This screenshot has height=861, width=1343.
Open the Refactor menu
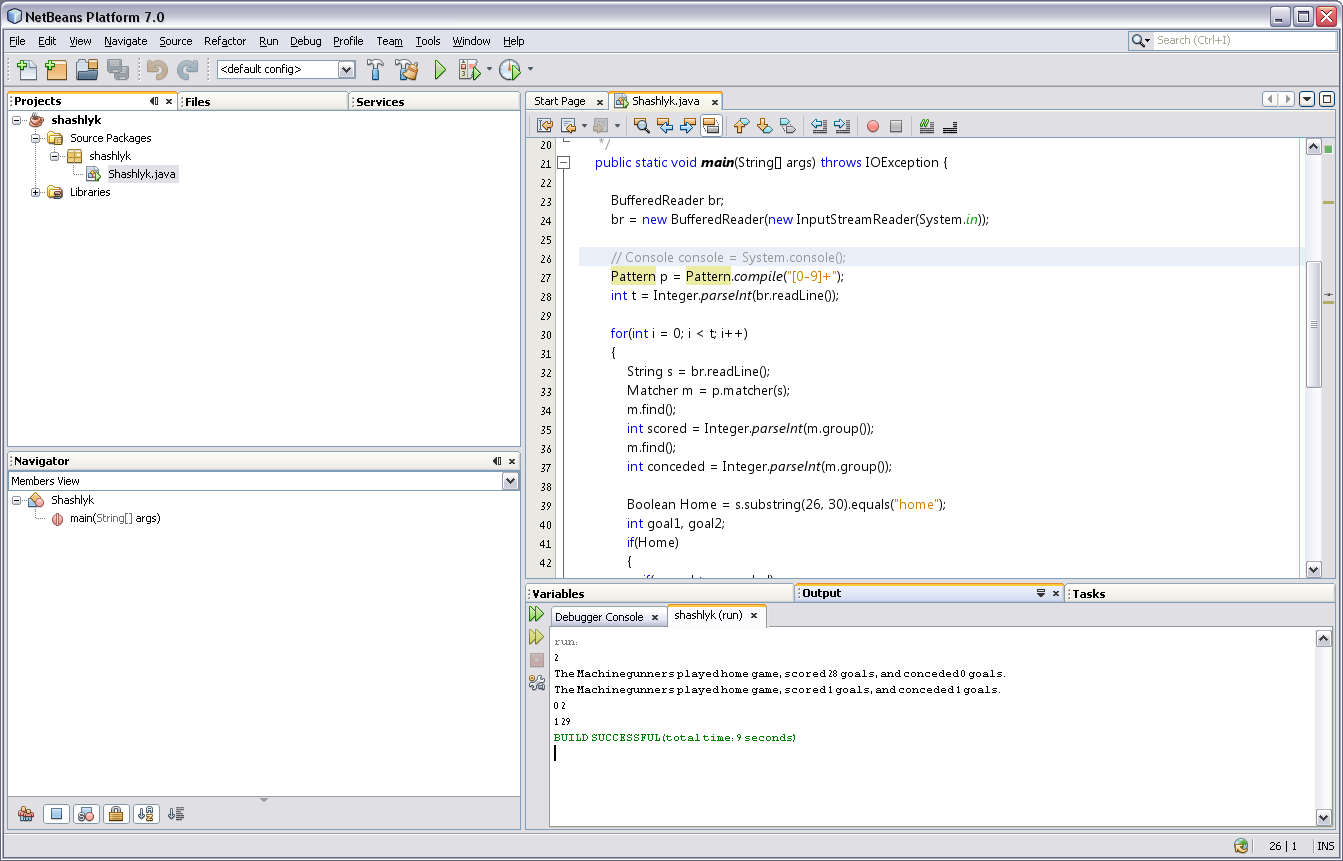click(225, 41)
